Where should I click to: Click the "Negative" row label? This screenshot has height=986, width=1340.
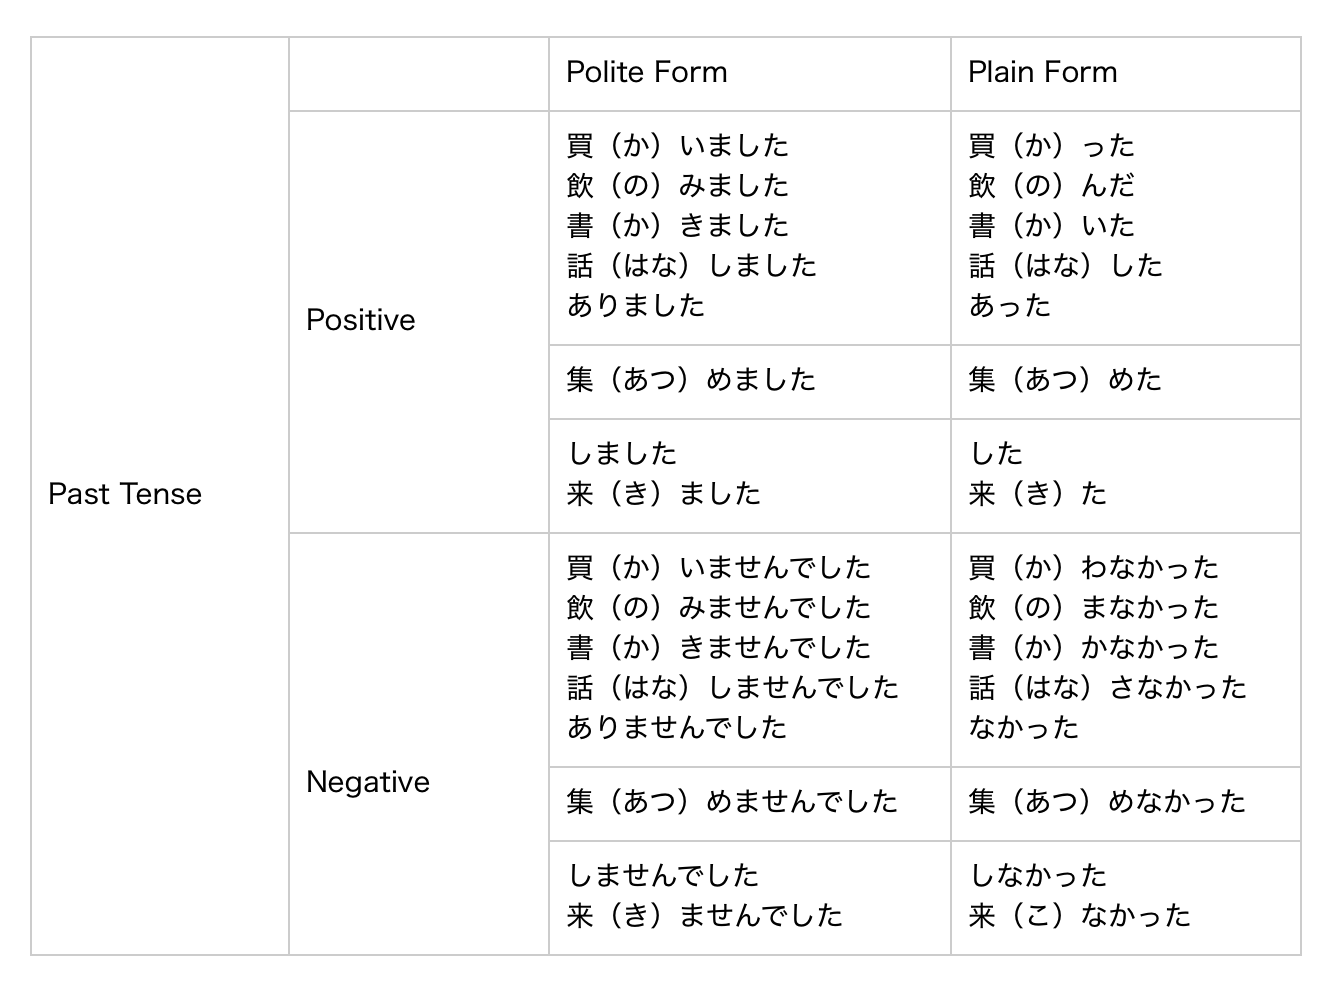pyautogui.click(x=367, y=782)
